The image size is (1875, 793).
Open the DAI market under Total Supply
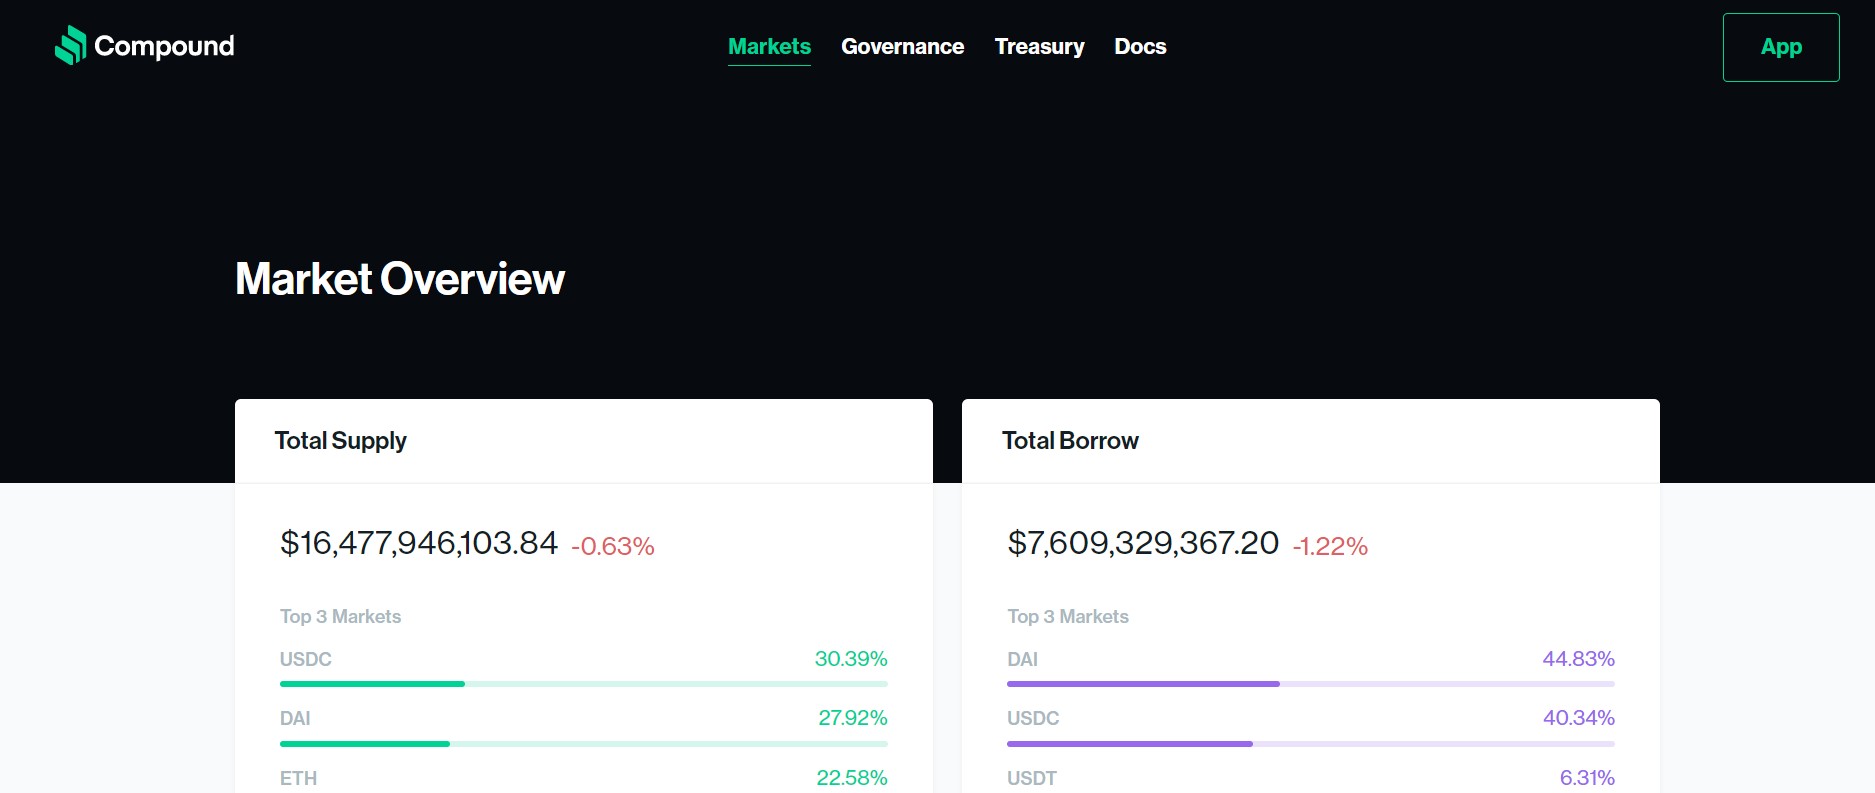click(296, 718)
